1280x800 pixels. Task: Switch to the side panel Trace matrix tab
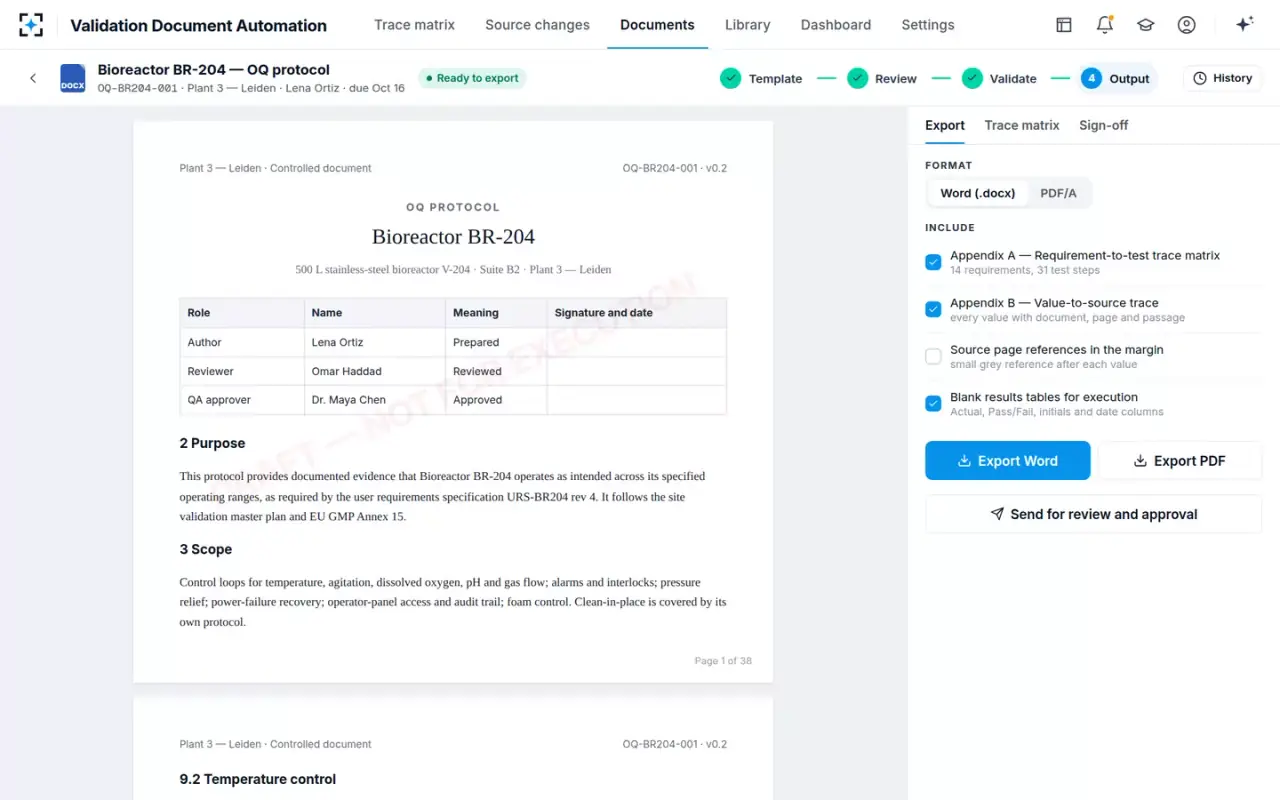point(1022,125)
